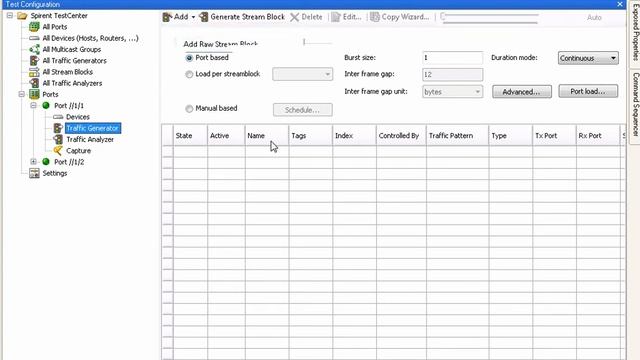
Task: Click the Ports group icon
Action: [x=34, y=95]
